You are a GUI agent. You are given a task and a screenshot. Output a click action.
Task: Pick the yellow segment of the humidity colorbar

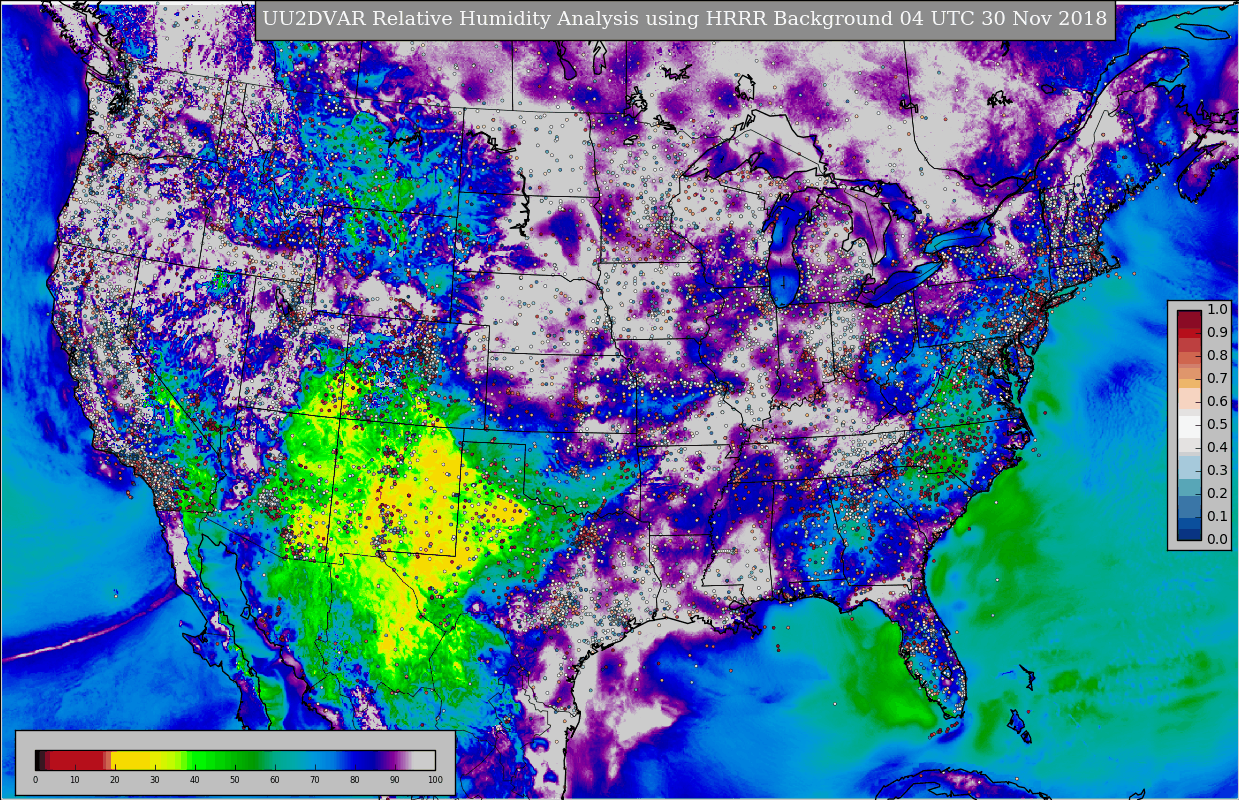click(x=131, y=760)
